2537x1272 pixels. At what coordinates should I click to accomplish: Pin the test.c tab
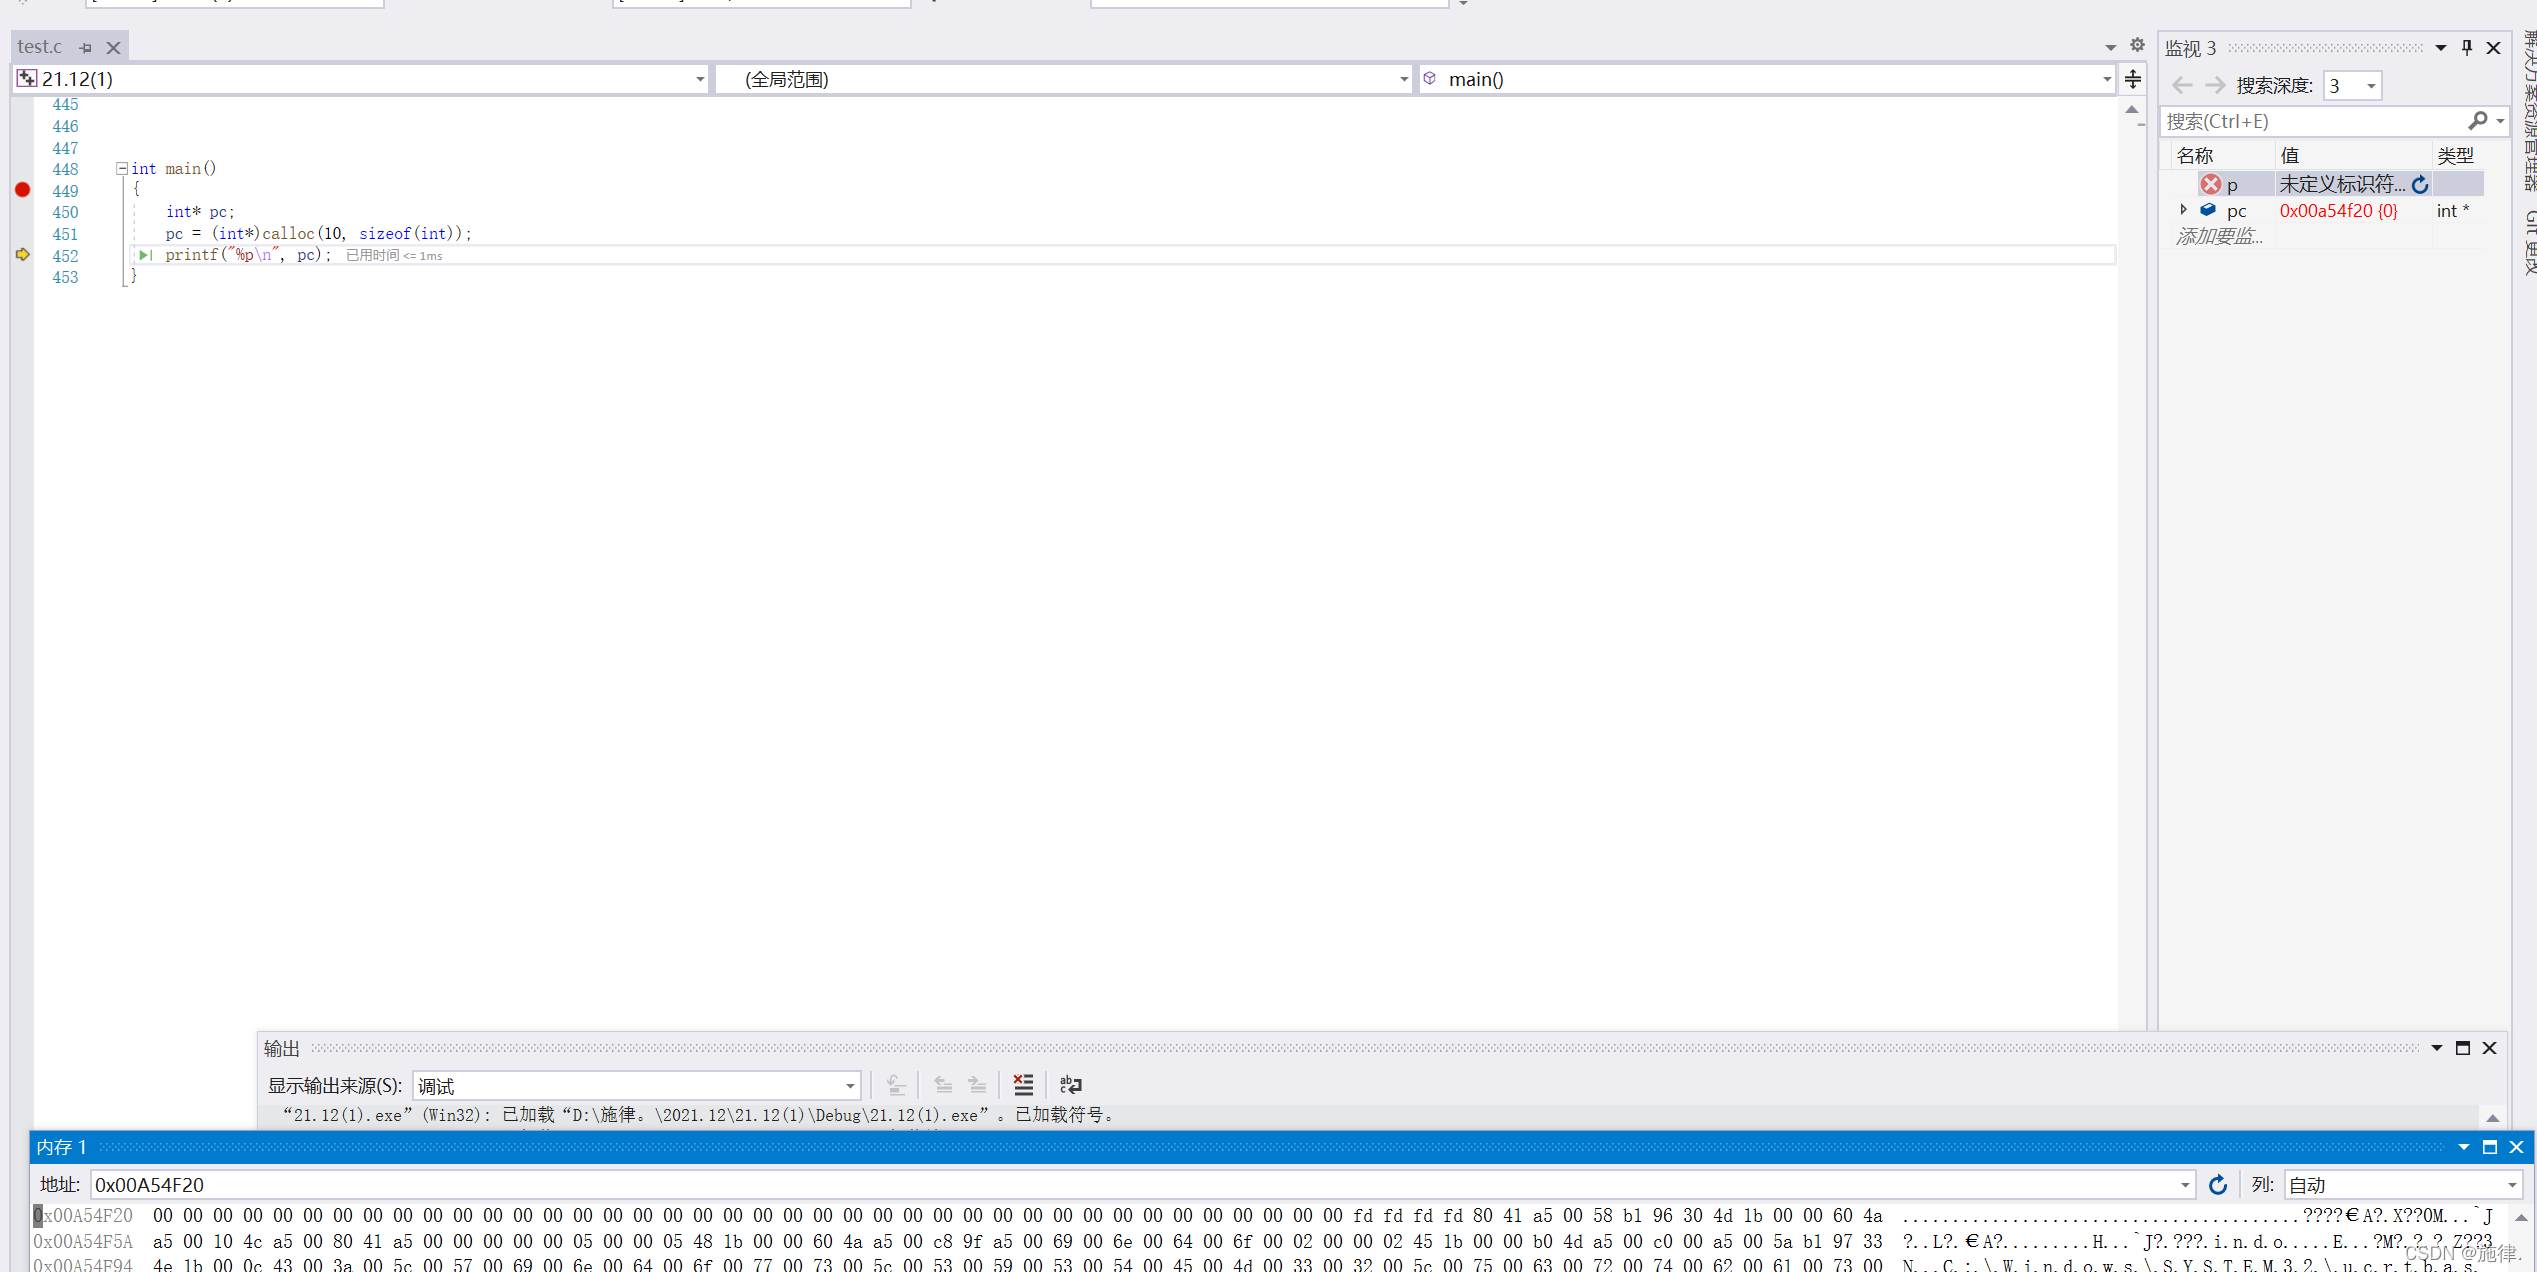(86, 47)
